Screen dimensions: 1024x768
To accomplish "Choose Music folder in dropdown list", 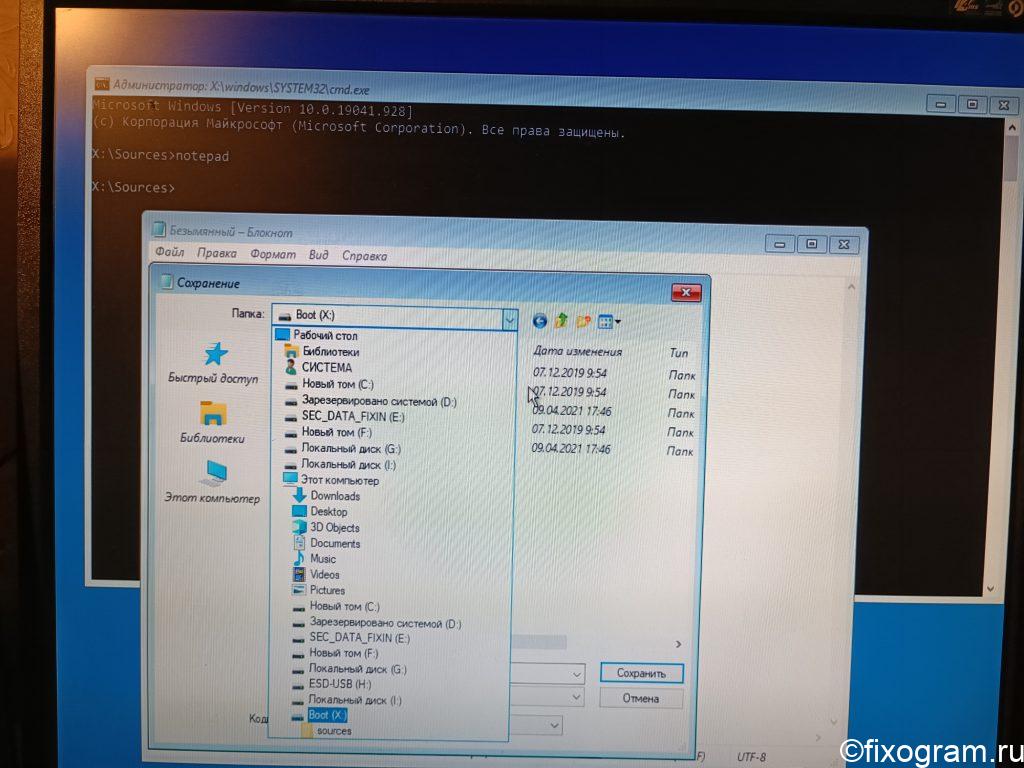I will coord(314,558).
